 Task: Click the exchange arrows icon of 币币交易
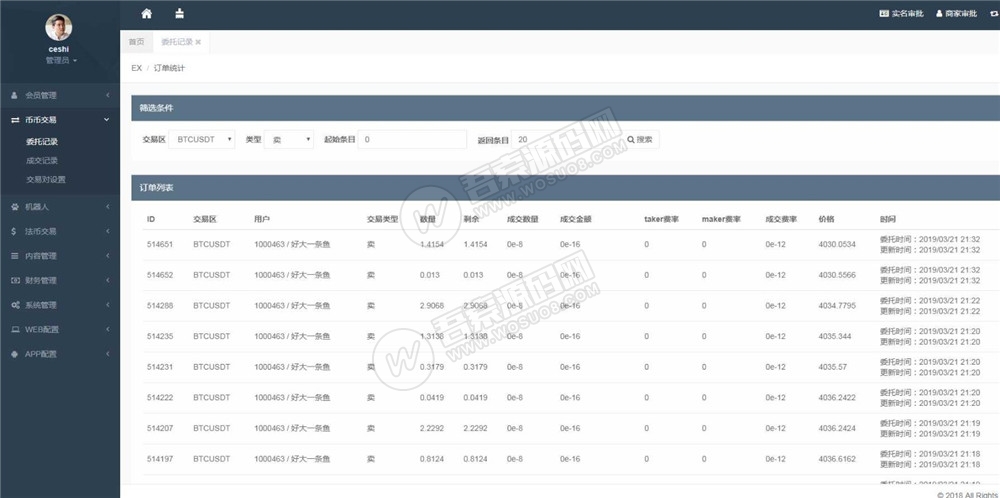15,120
